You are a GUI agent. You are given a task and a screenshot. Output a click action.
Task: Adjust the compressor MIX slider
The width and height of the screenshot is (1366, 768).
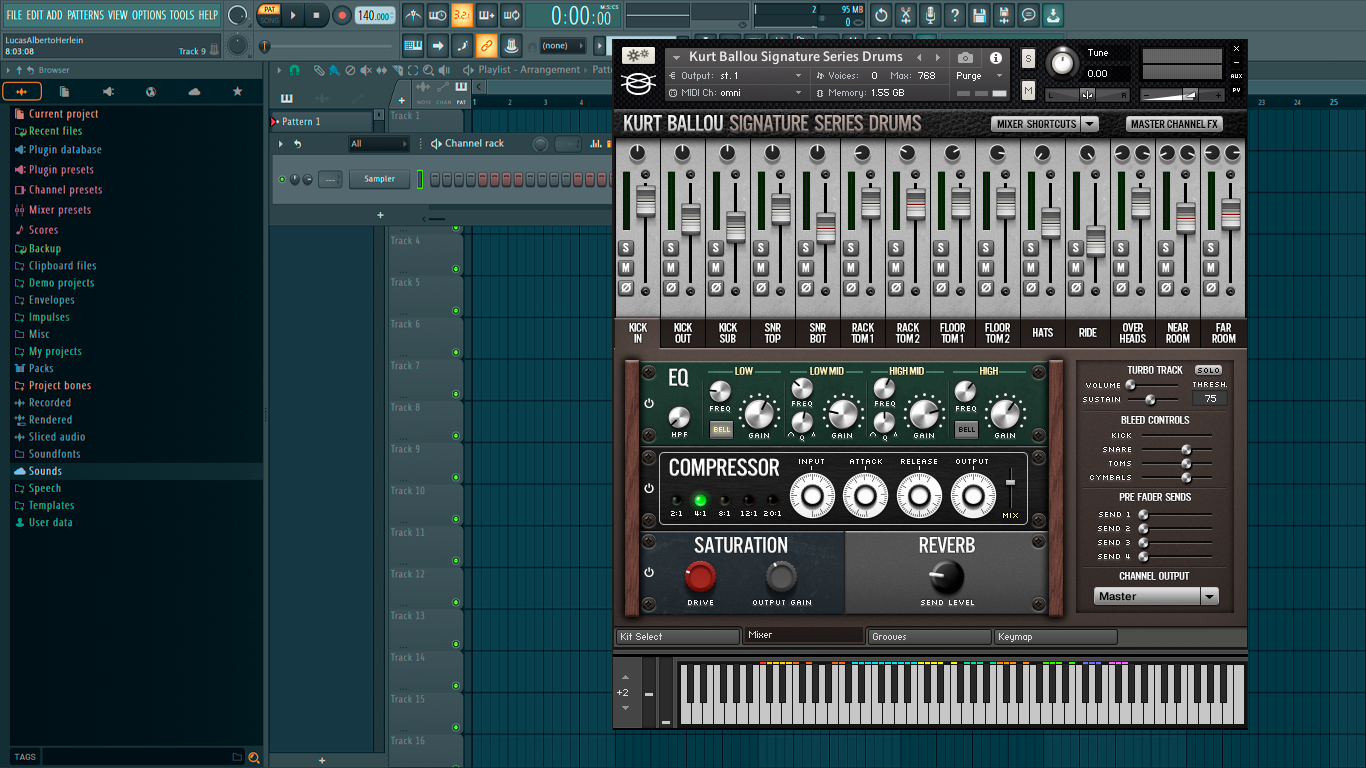(1011, 483)
